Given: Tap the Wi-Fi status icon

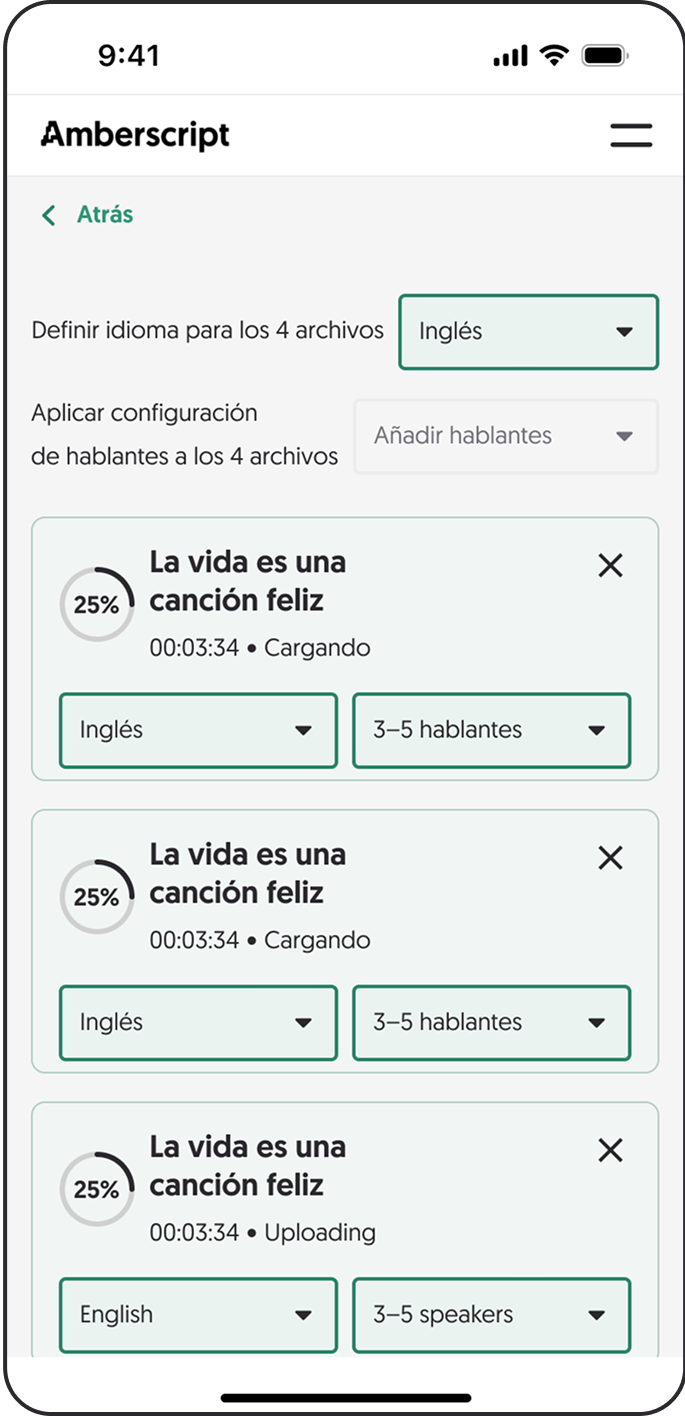Looking at the screenshot, I should pos(553,56).
